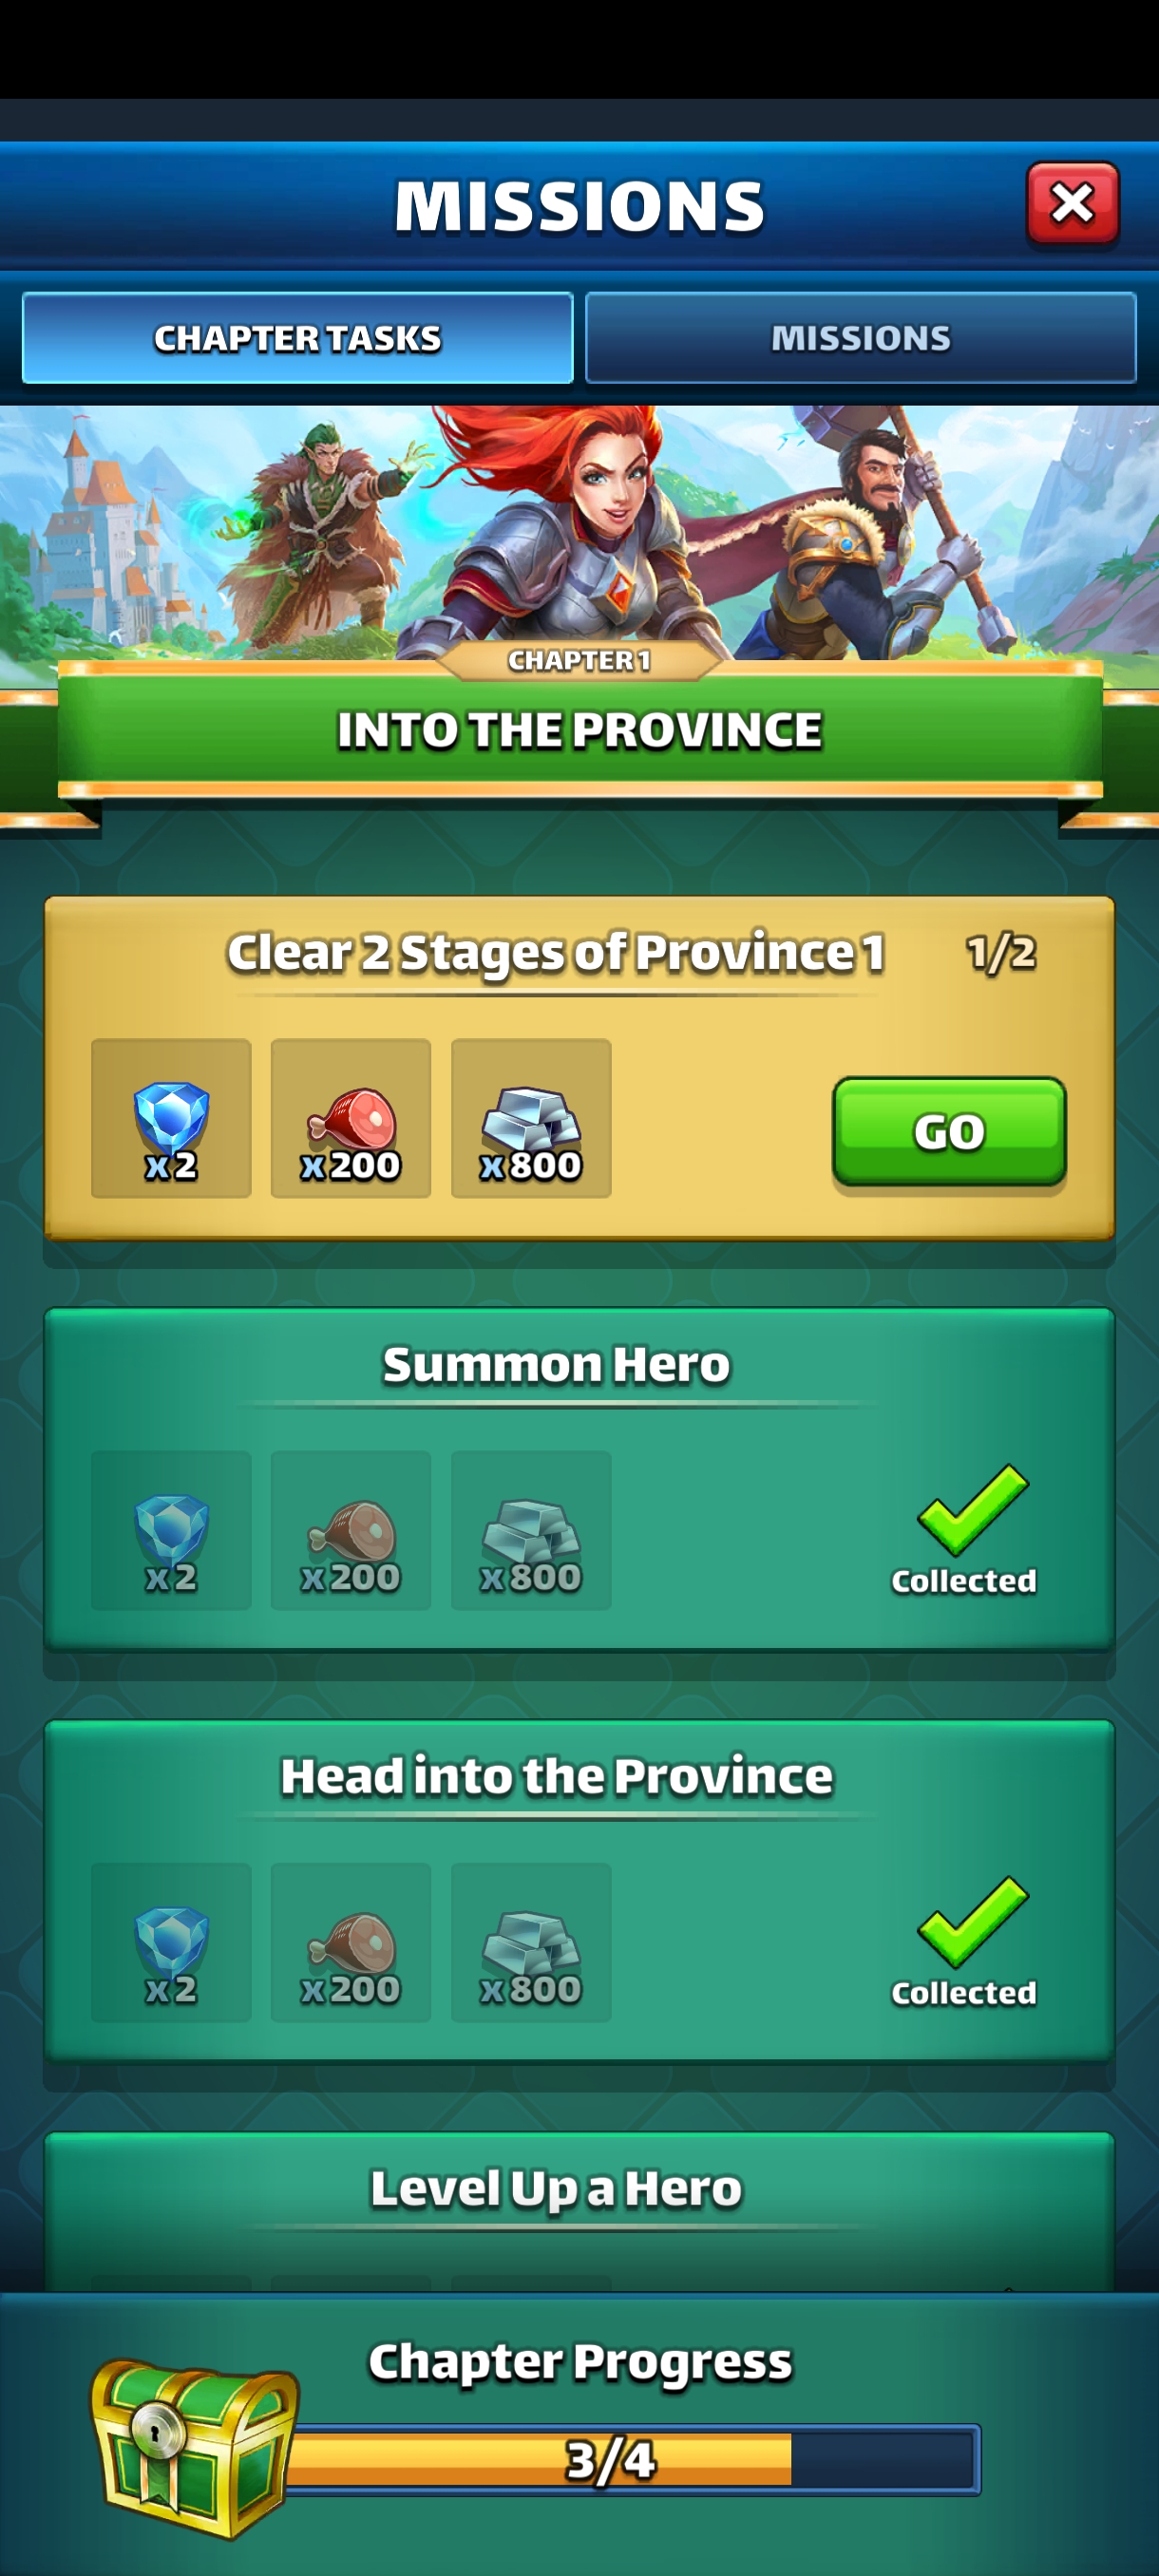Tap the gem reward icon in Clear 2 Stages
The image size is (1159, 2576).
[171, 1118]
